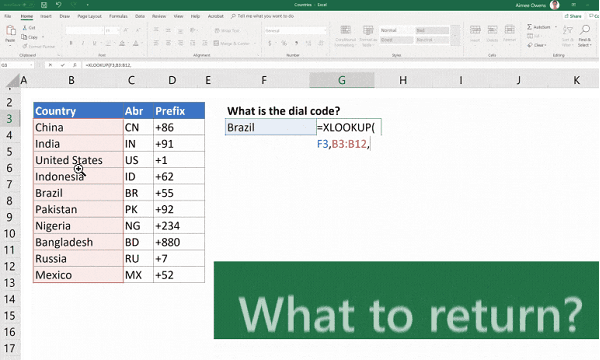Select the Prefix header cell
Screen dimensions: 600x360
pos(179,111)
